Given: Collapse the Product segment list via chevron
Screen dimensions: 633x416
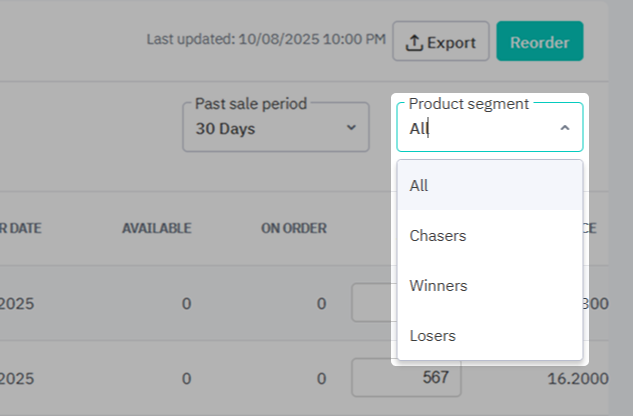Looking at the screenshot, I should (564, 128).
